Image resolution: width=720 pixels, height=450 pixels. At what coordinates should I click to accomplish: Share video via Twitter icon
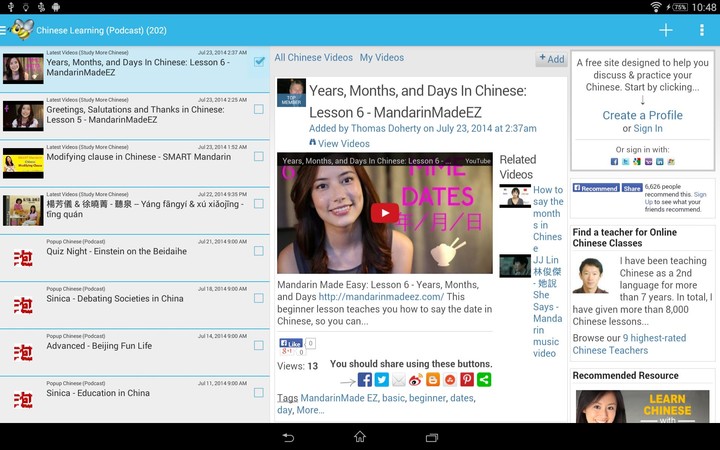[382, 380]
